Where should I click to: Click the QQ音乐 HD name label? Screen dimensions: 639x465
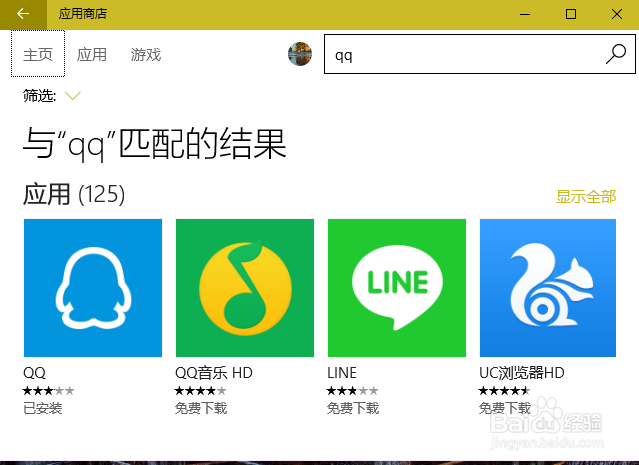point(214,372)
